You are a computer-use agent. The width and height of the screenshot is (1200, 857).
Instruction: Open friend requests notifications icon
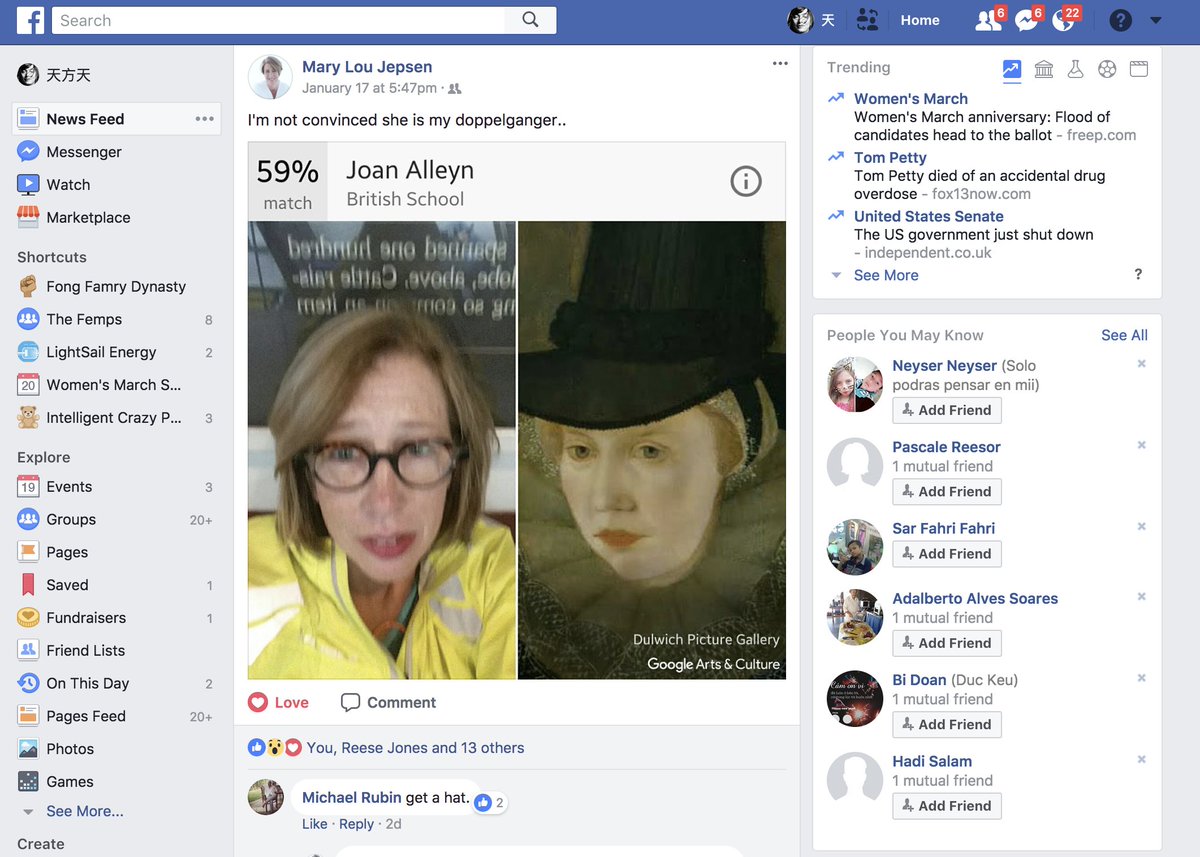988,20
